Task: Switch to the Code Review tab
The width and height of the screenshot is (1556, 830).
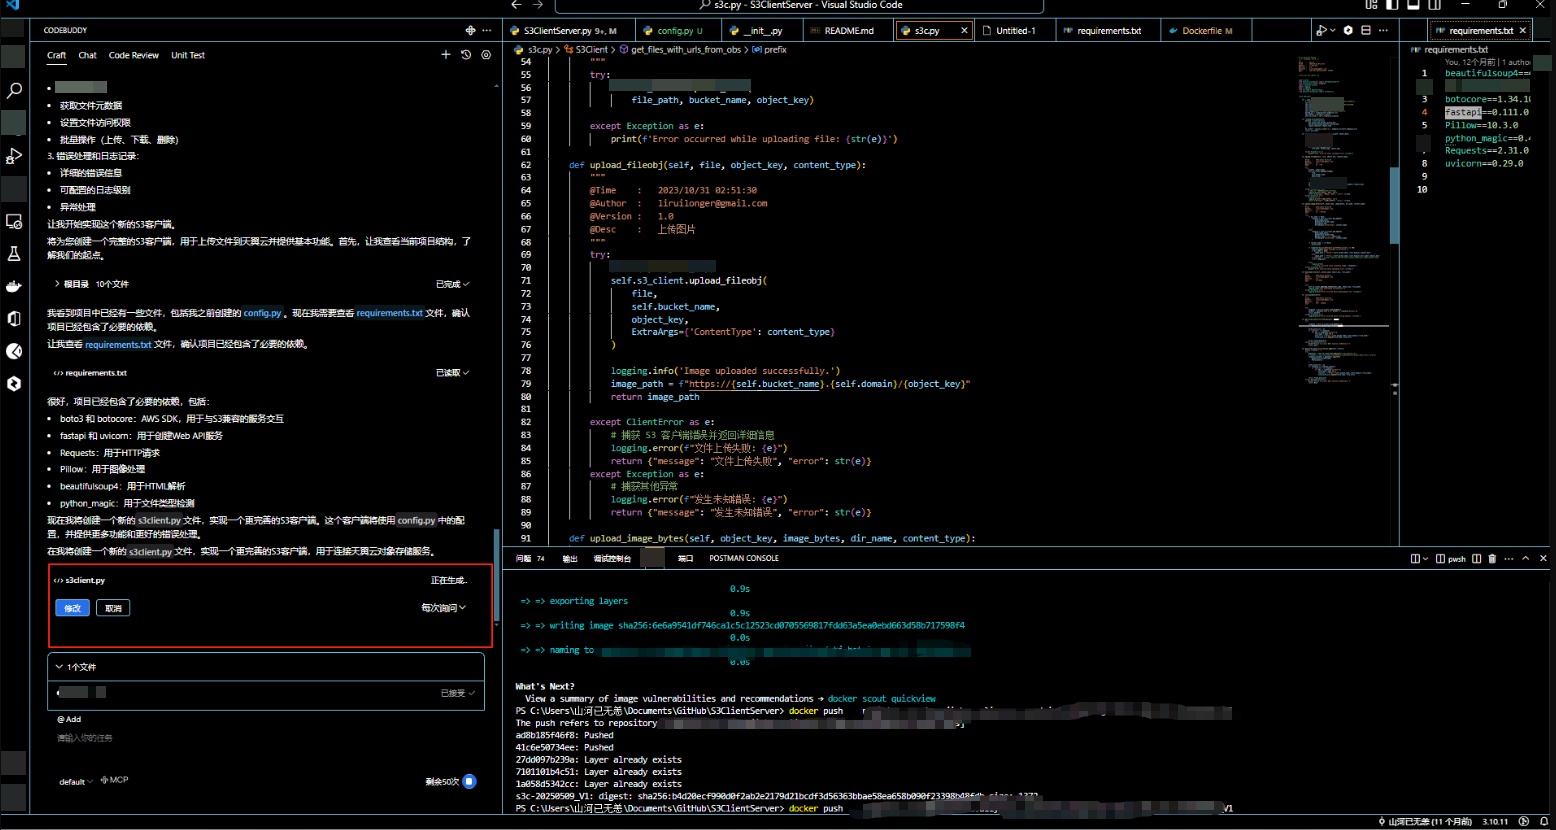Action: point(134,55)
